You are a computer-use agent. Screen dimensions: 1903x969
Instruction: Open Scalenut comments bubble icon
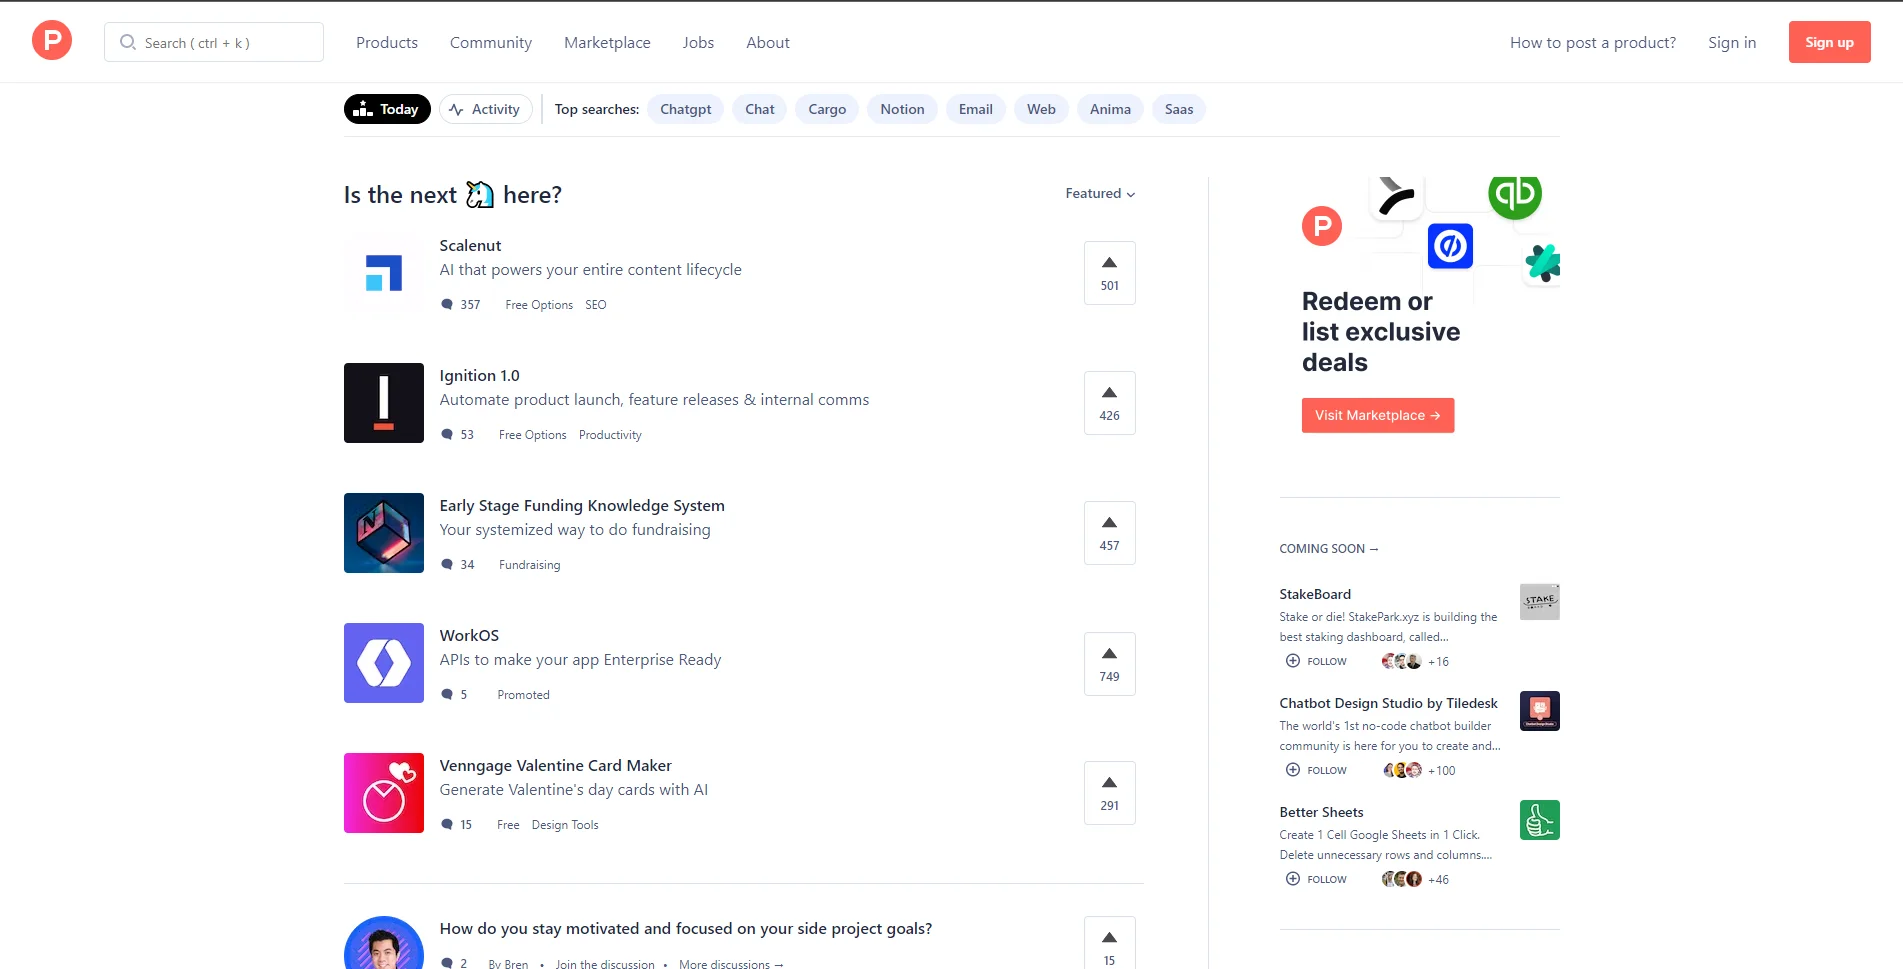[447, 304]
